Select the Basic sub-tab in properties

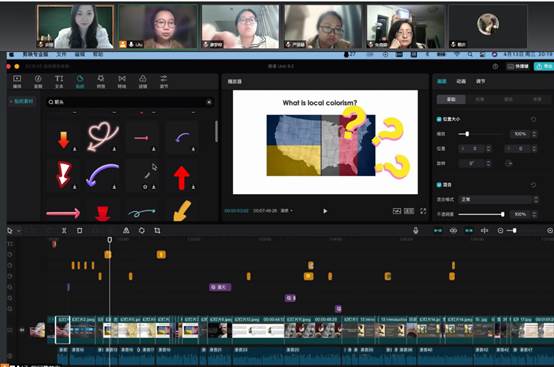click(451, 100)
